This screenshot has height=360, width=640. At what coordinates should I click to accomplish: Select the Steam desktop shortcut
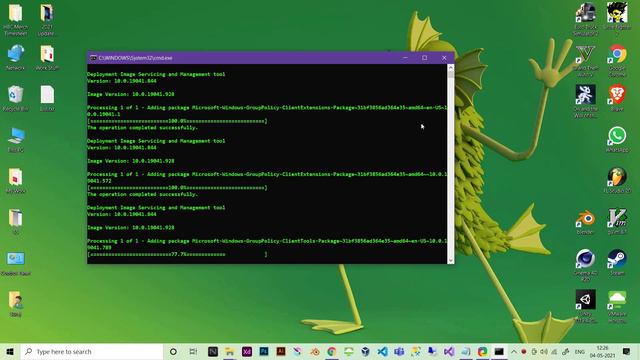point(617,262)
